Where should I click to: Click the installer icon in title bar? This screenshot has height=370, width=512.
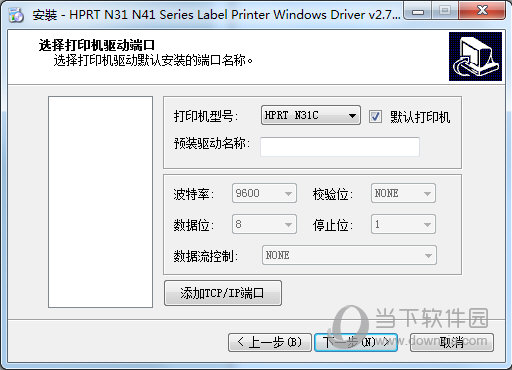(x=16, y=15)
